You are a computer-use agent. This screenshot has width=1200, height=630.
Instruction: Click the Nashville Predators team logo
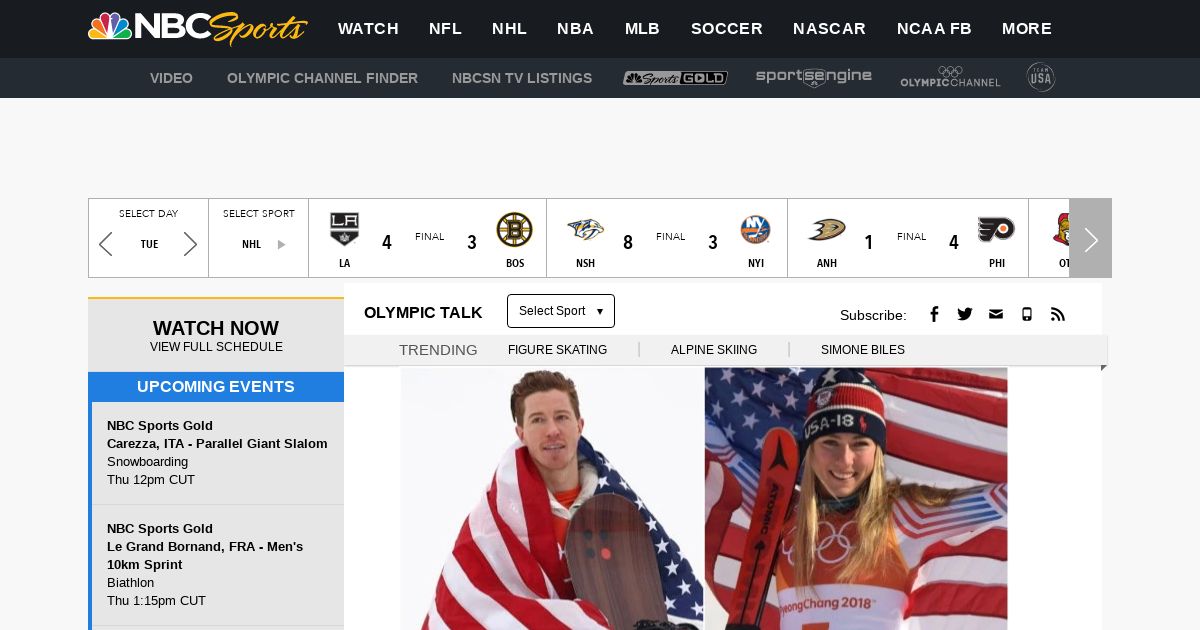pos(585,230)
